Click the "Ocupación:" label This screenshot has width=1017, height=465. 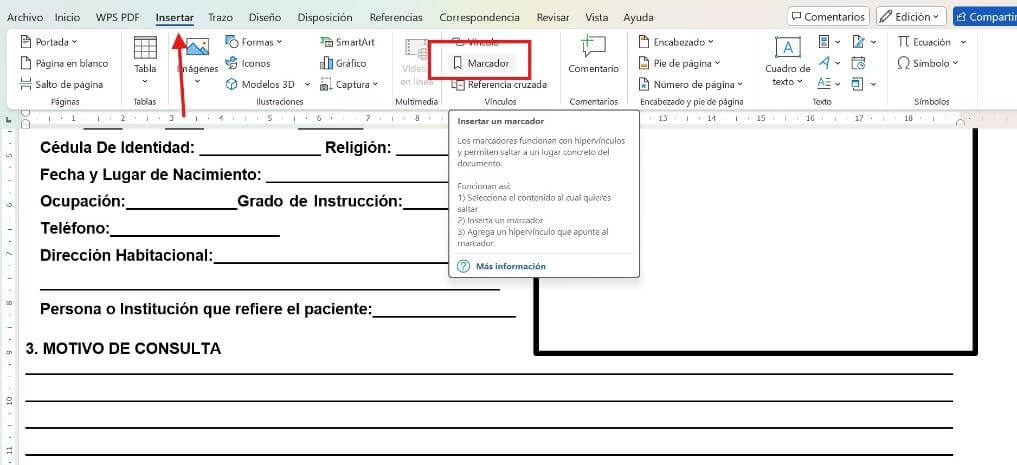pyautogui.click(x=83, y=202)
